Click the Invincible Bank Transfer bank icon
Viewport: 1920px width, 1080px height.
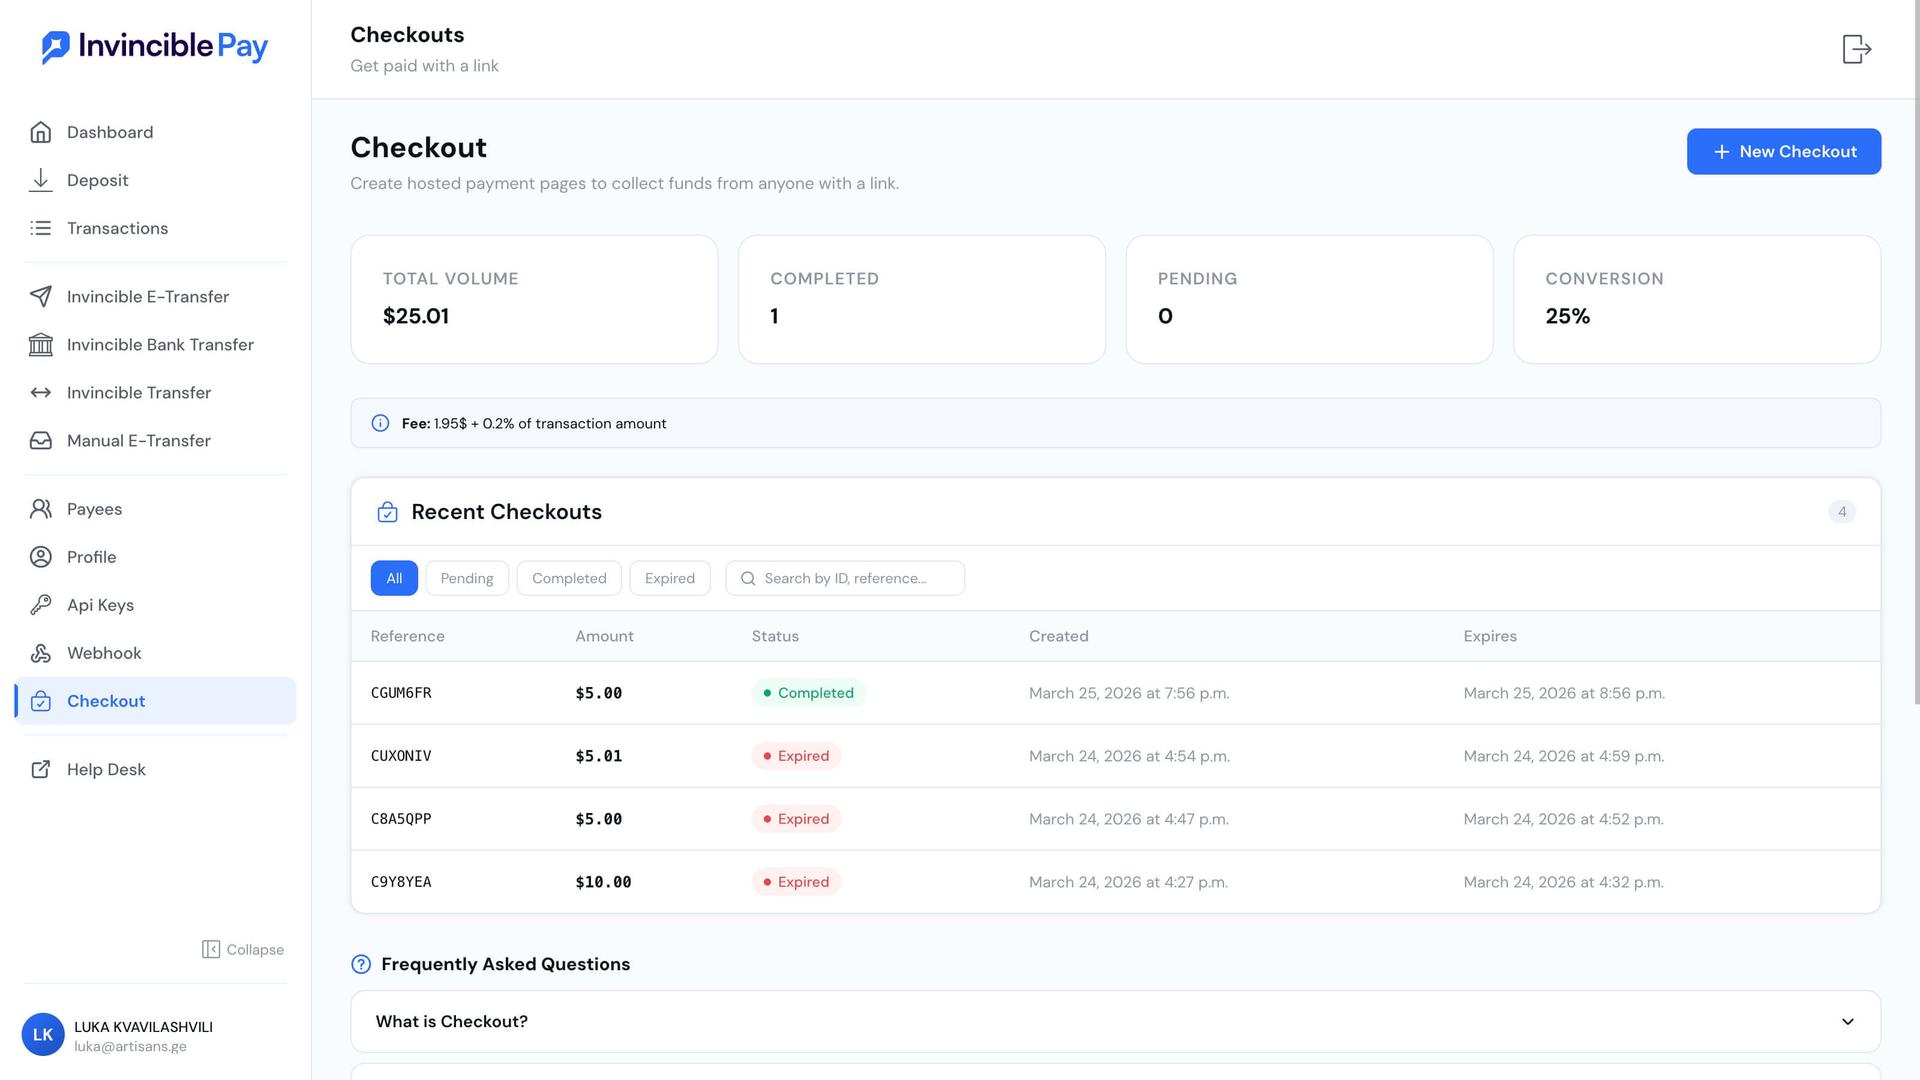[41, 344]
